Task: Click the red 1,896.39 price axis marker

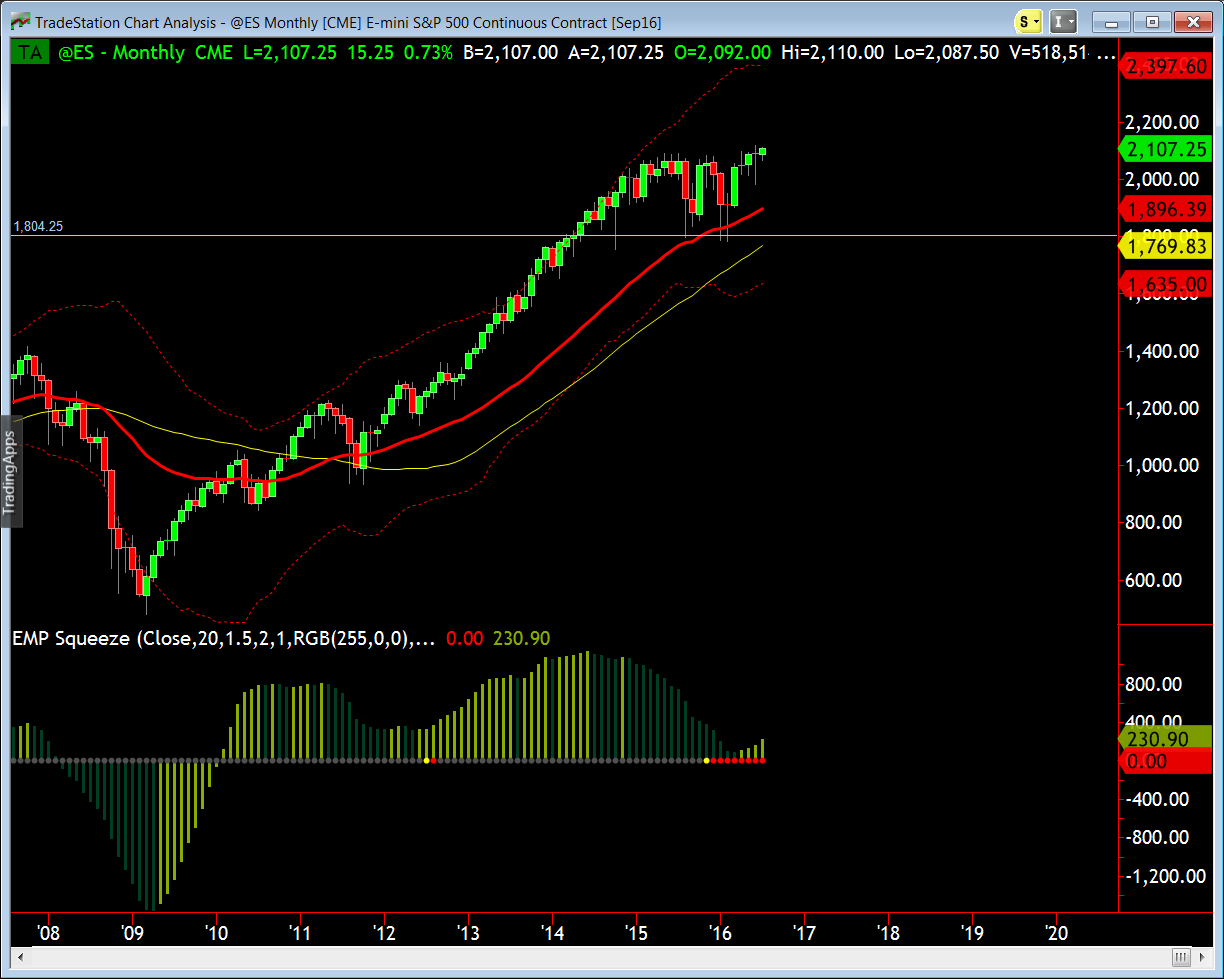Action: point(1167,210)
